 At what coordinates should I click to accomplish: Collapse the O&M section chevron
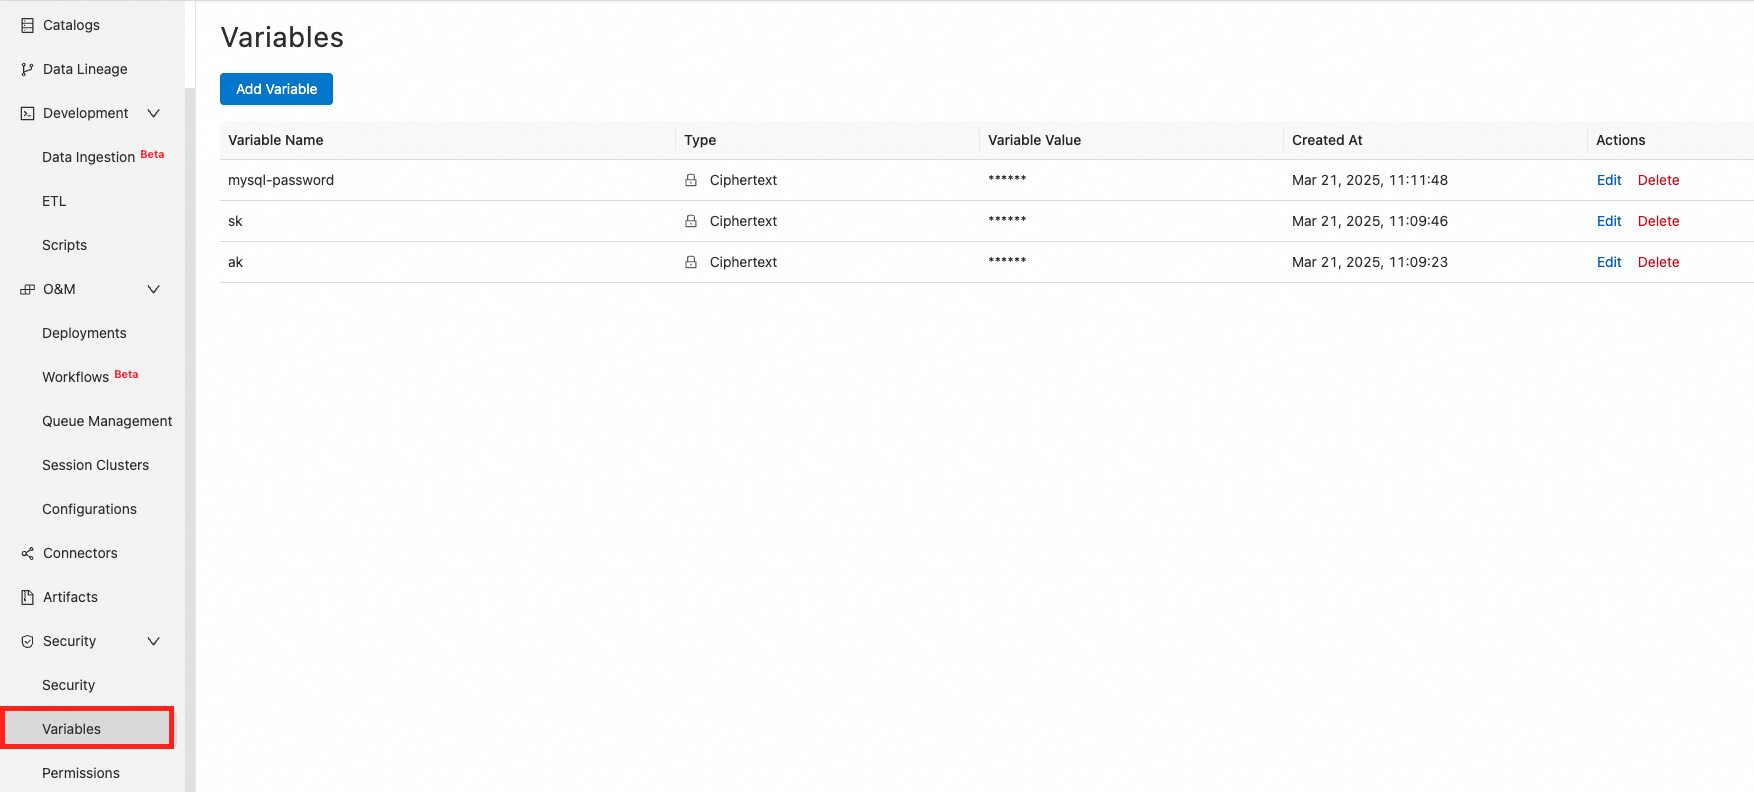(153, 289)
